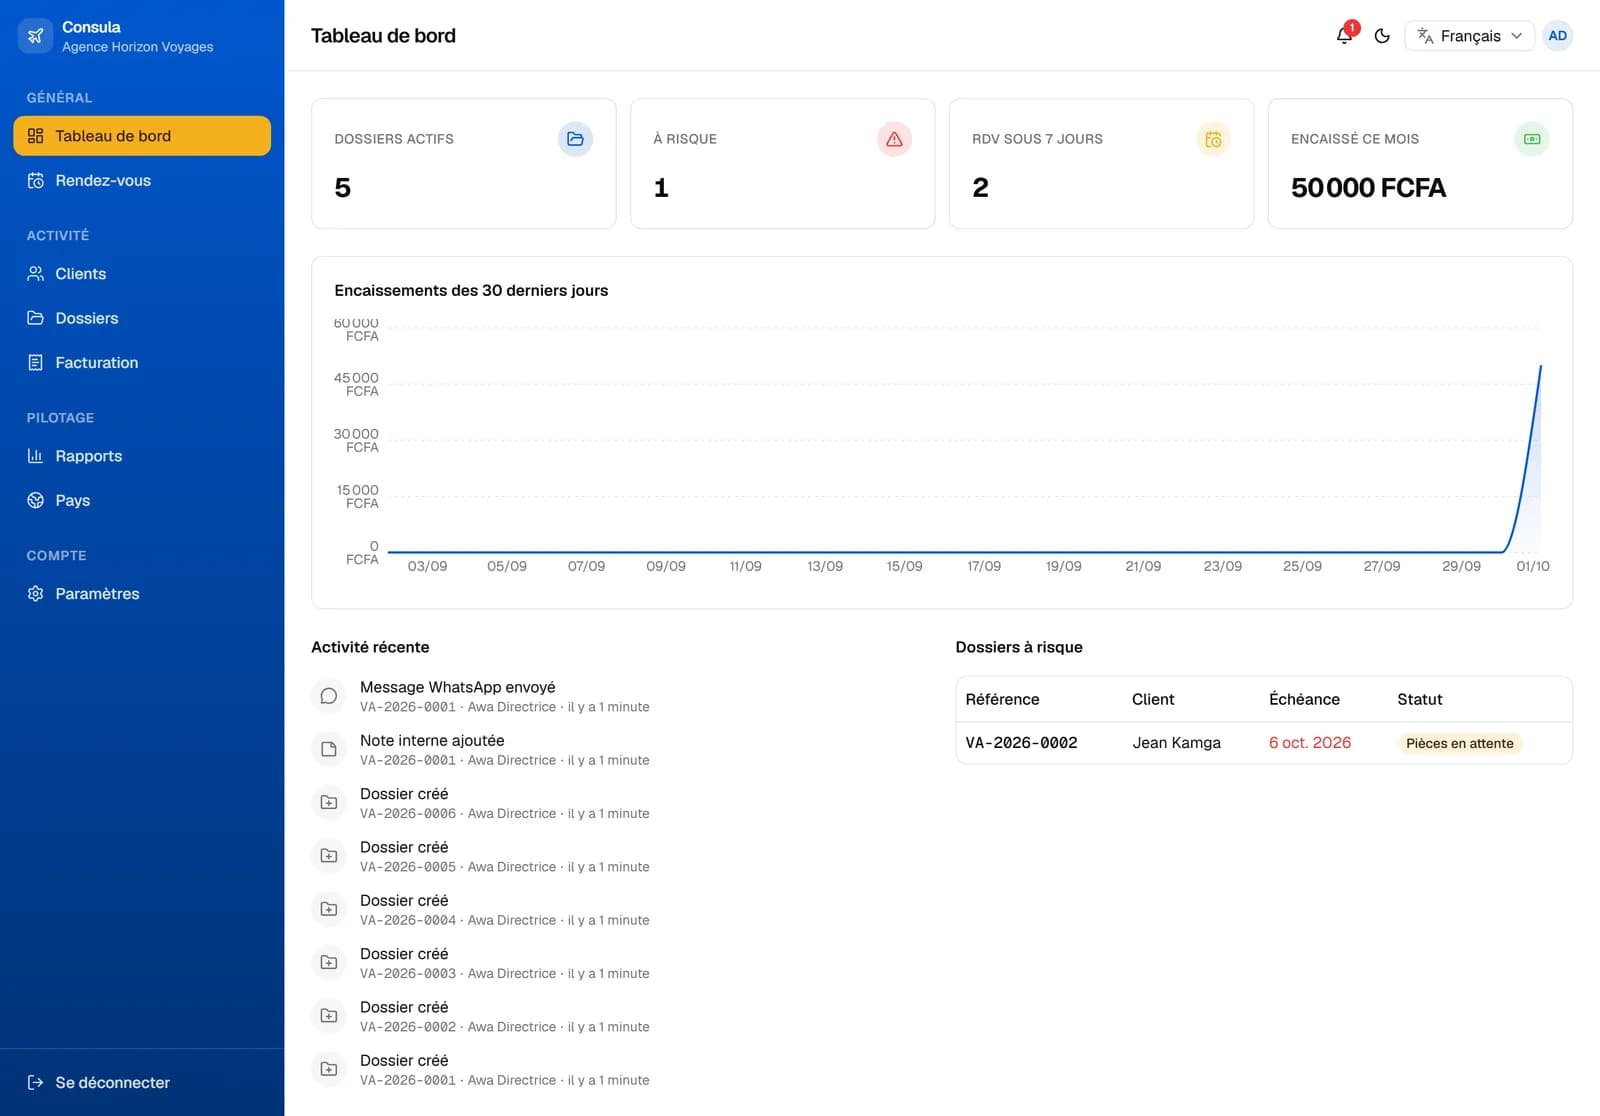Open Dossiers in the sidebar
This screenshot has width=1600, height=1116.
[142, 318]
